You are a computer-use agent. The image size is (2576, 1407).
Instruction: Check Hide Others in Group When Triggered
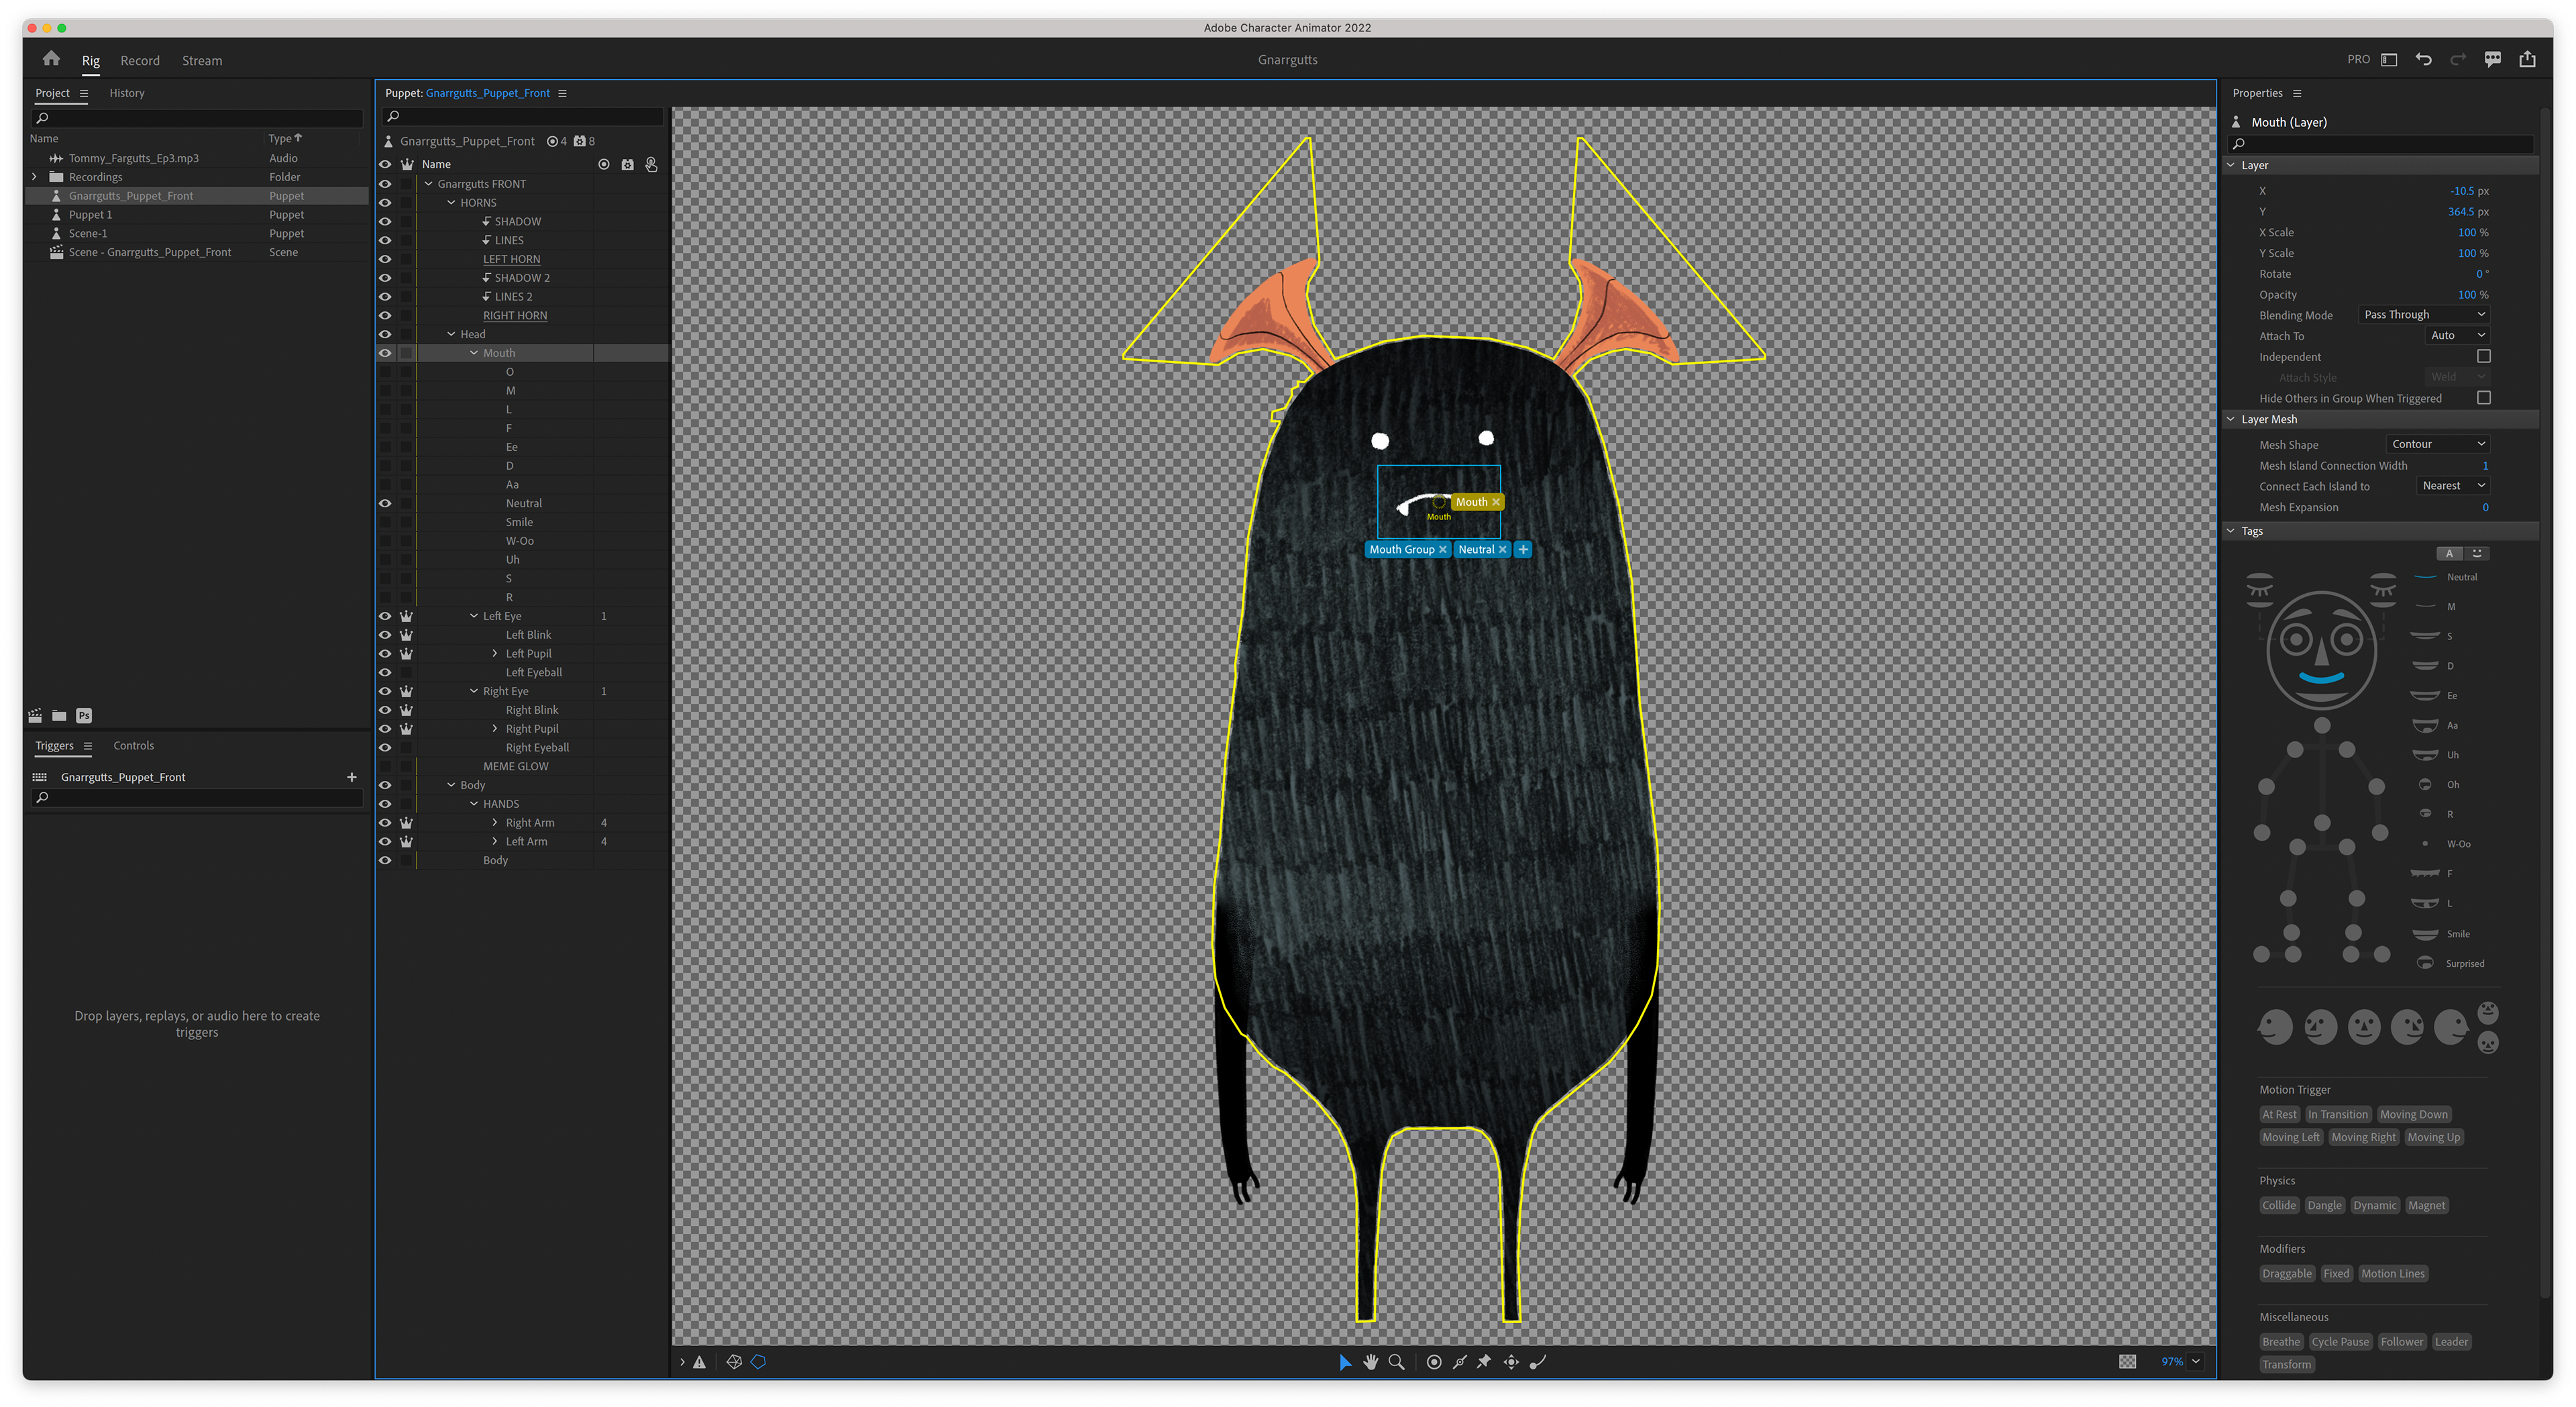pos(2484,398)
